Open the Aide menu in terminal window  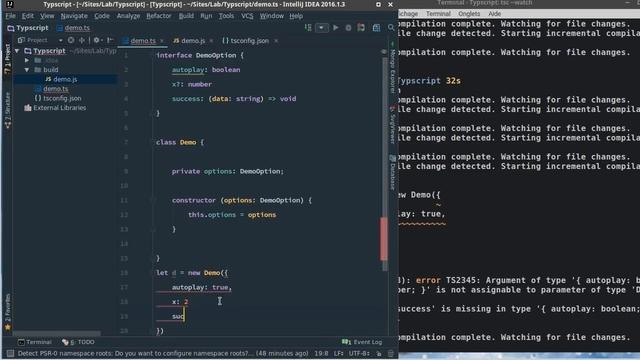click(494, 13)
